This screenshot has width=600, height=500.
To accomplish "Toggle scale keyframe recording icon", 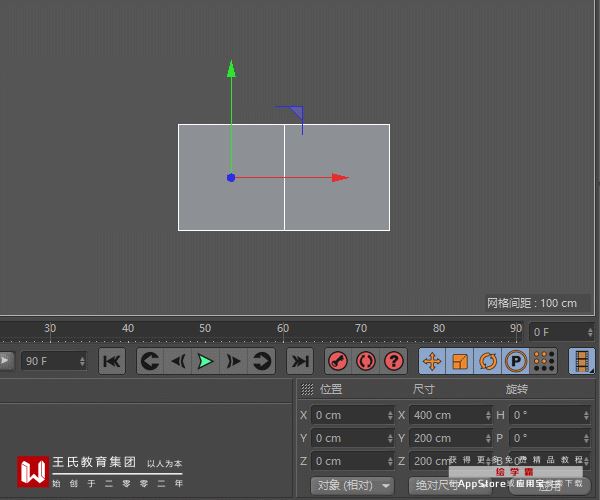I will point(460,361).
